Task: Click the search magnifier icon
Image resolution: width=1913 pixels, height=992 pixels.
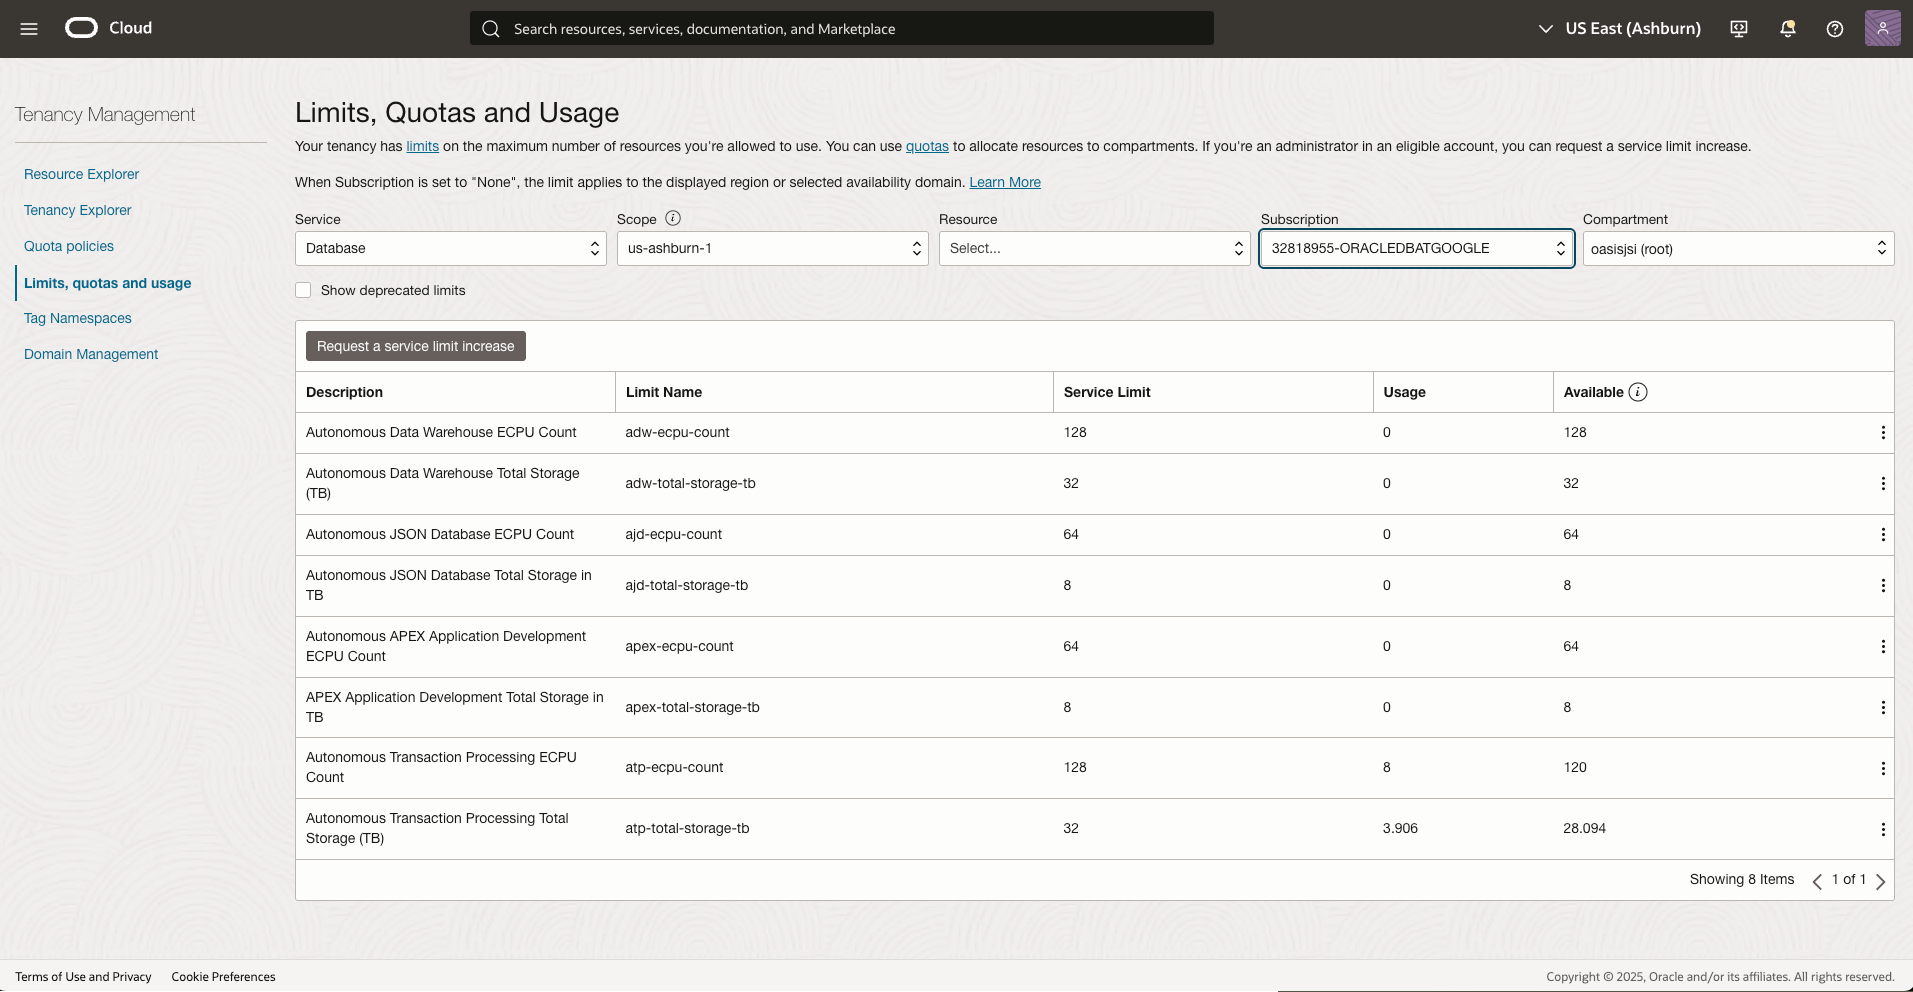Action: 491,29
